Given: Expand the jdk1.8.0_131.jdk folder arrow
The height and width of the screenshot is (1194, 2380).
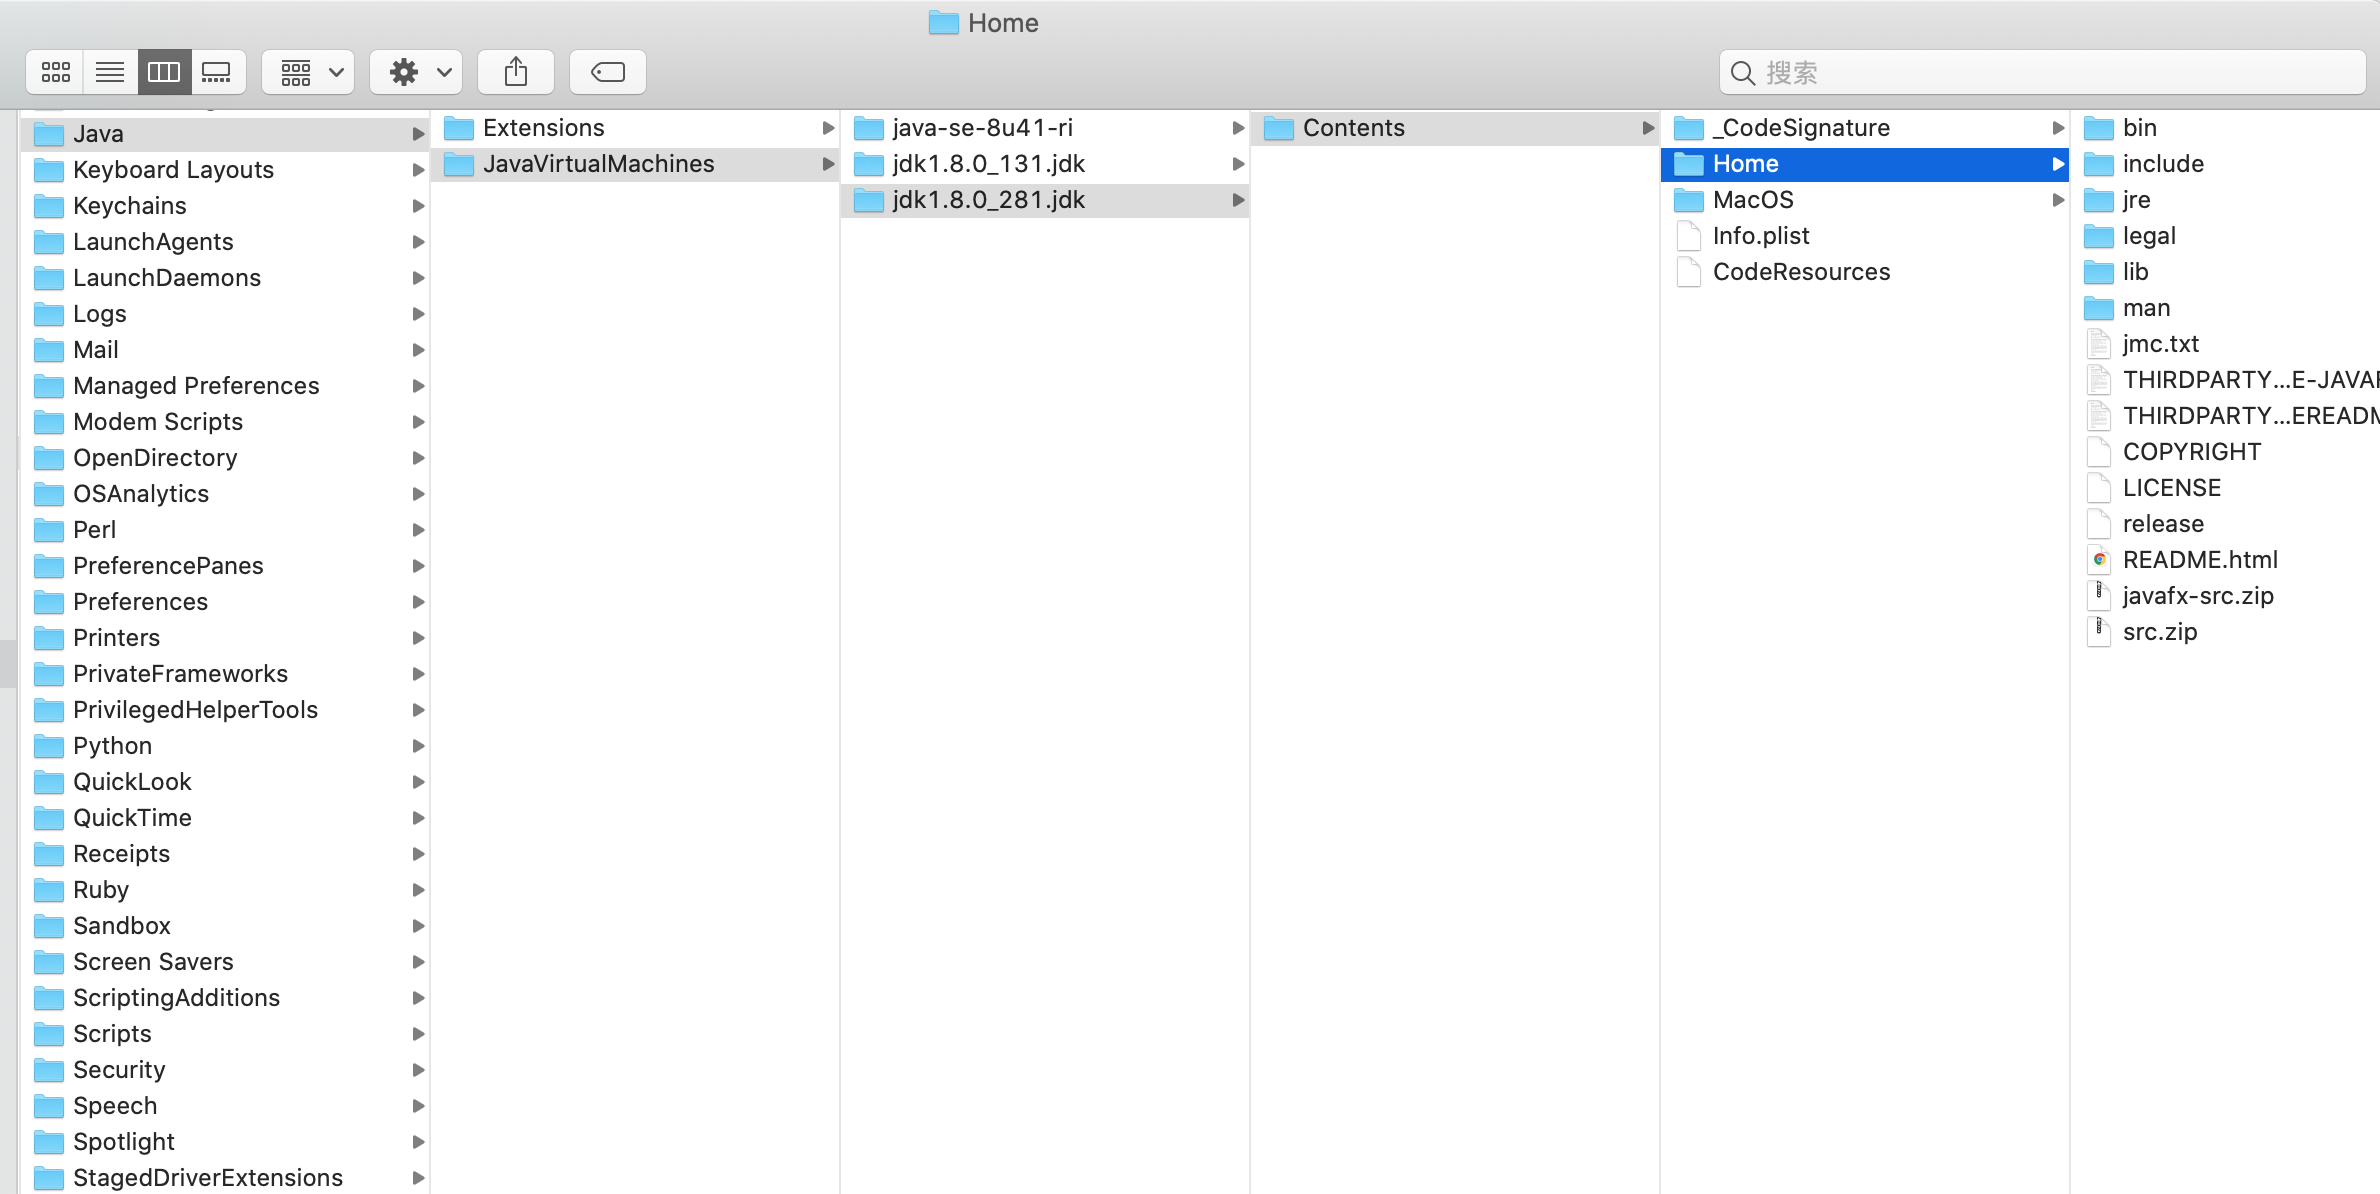Looking at the screenshot, I should click(1238, 164).
